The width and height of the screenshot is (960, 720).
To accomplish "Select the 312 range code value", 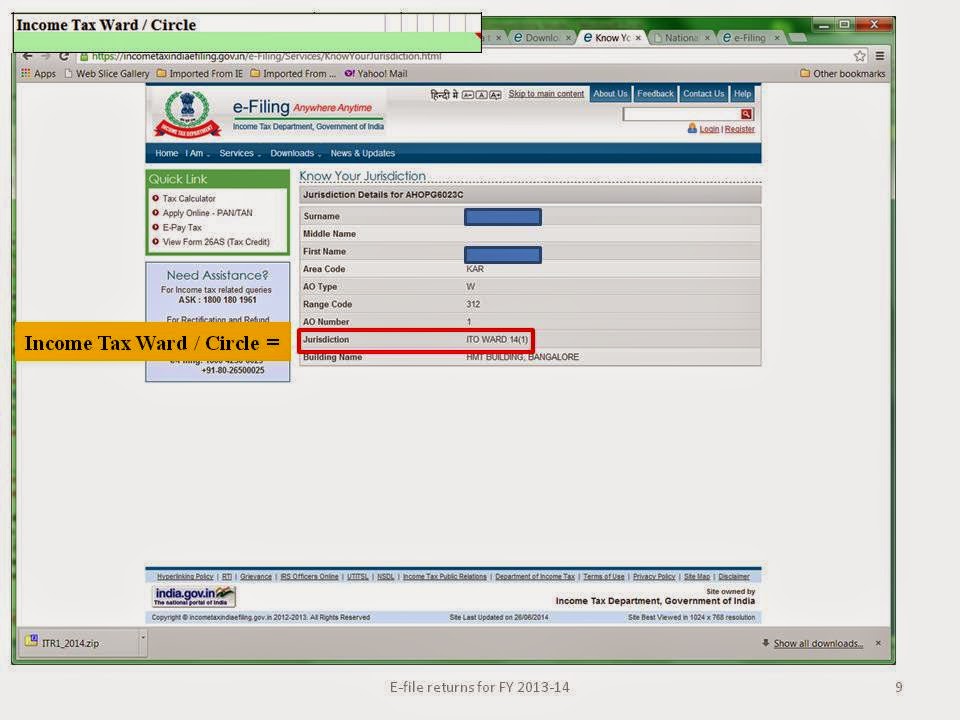I will (x=473, y=304).
